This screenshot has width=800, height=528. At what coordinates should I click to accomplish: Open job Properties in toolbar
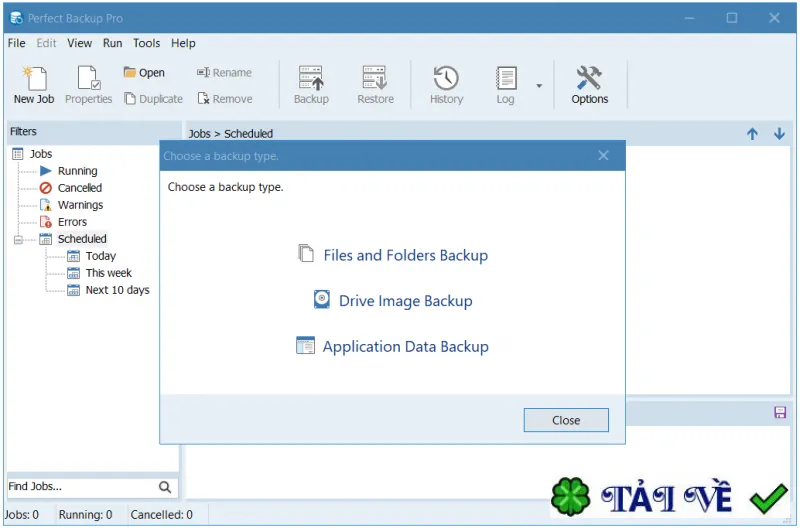[88, 85]
